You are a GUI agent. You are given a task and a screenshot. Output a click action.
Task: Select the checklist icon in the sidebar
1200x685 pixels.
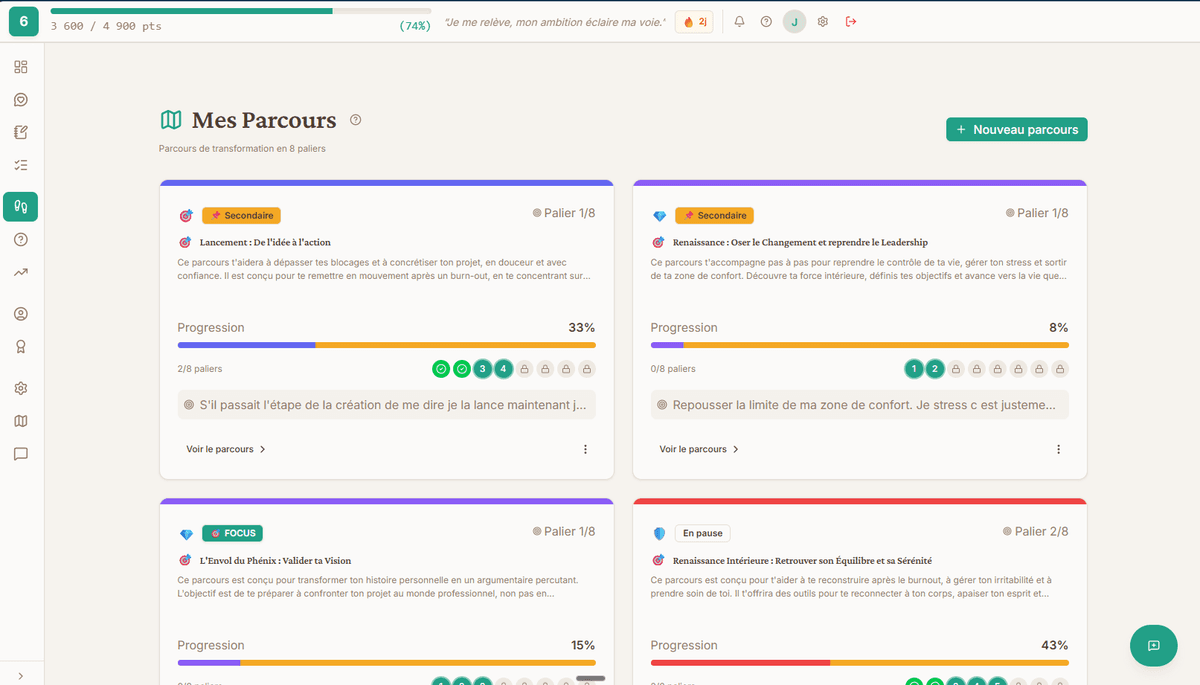click(22, 164)
